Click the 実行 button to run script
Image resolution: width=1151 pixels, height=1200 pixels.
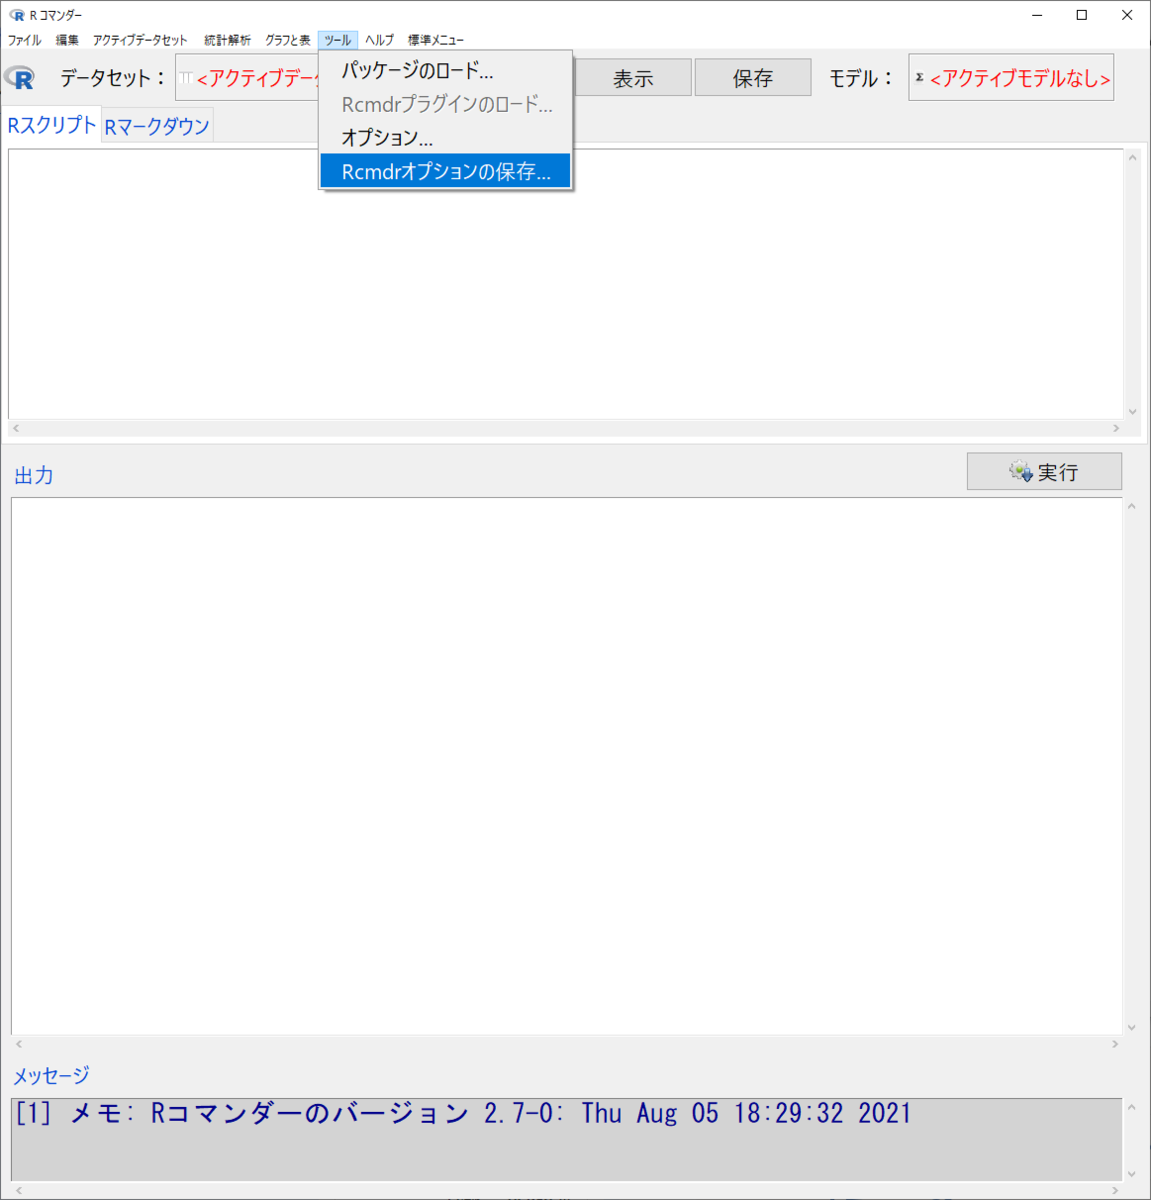[x=1044, y=471]
